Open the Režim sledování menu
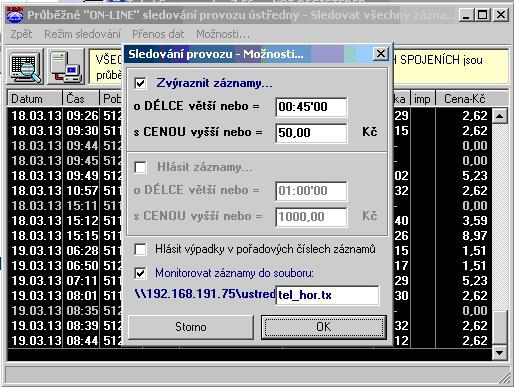The image size is (514, 387). point(82,34)
